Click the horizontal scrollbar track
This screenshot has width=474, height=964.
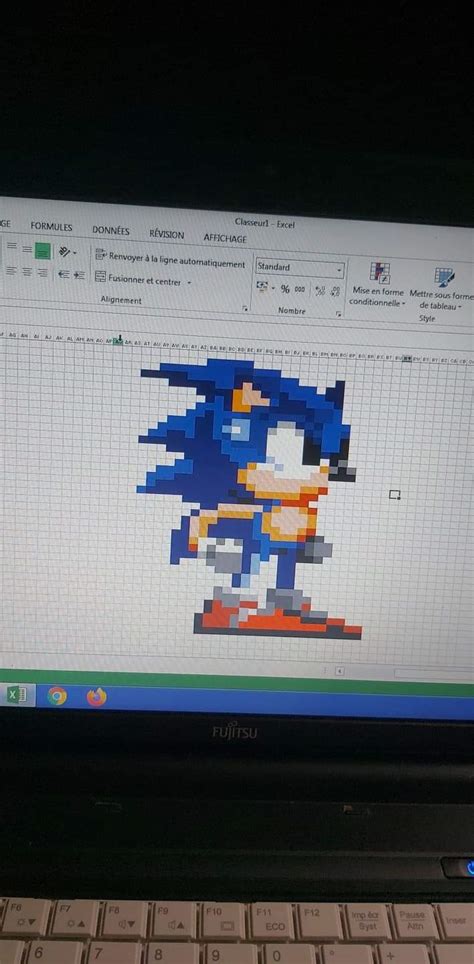[x=433, y=674]
